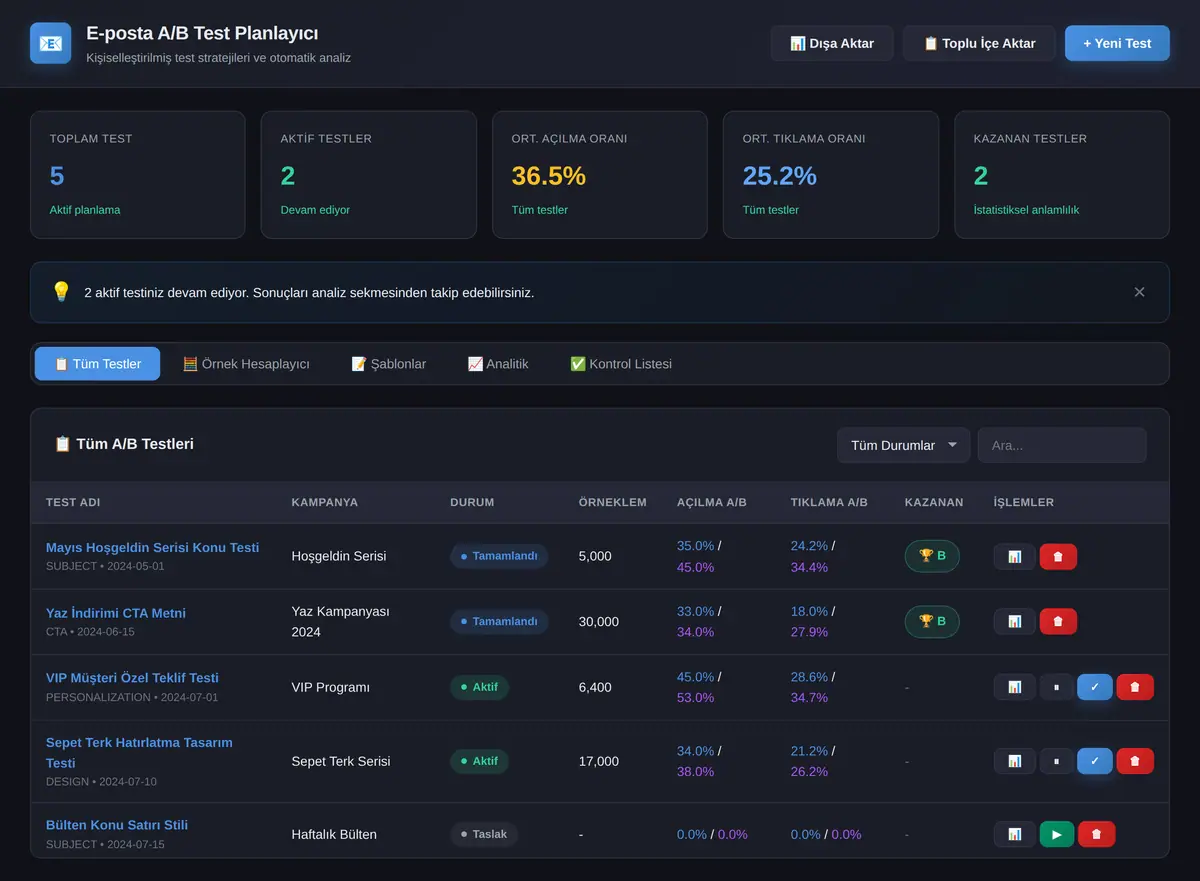Image resolution: width=1200 pixels, height=881 pixels.
Task: Go to the Analitik tab
Action: pos(498,364)
